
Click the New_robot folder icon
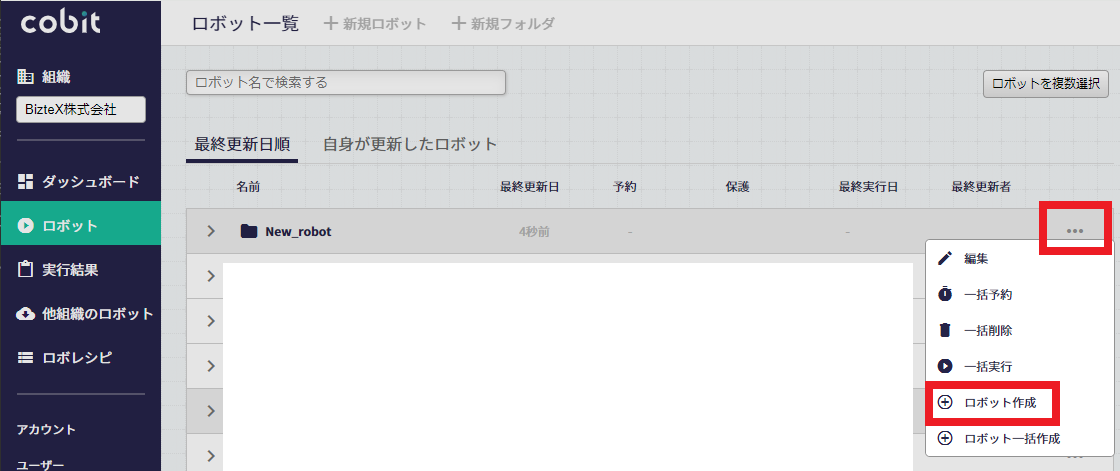point(249,231)
